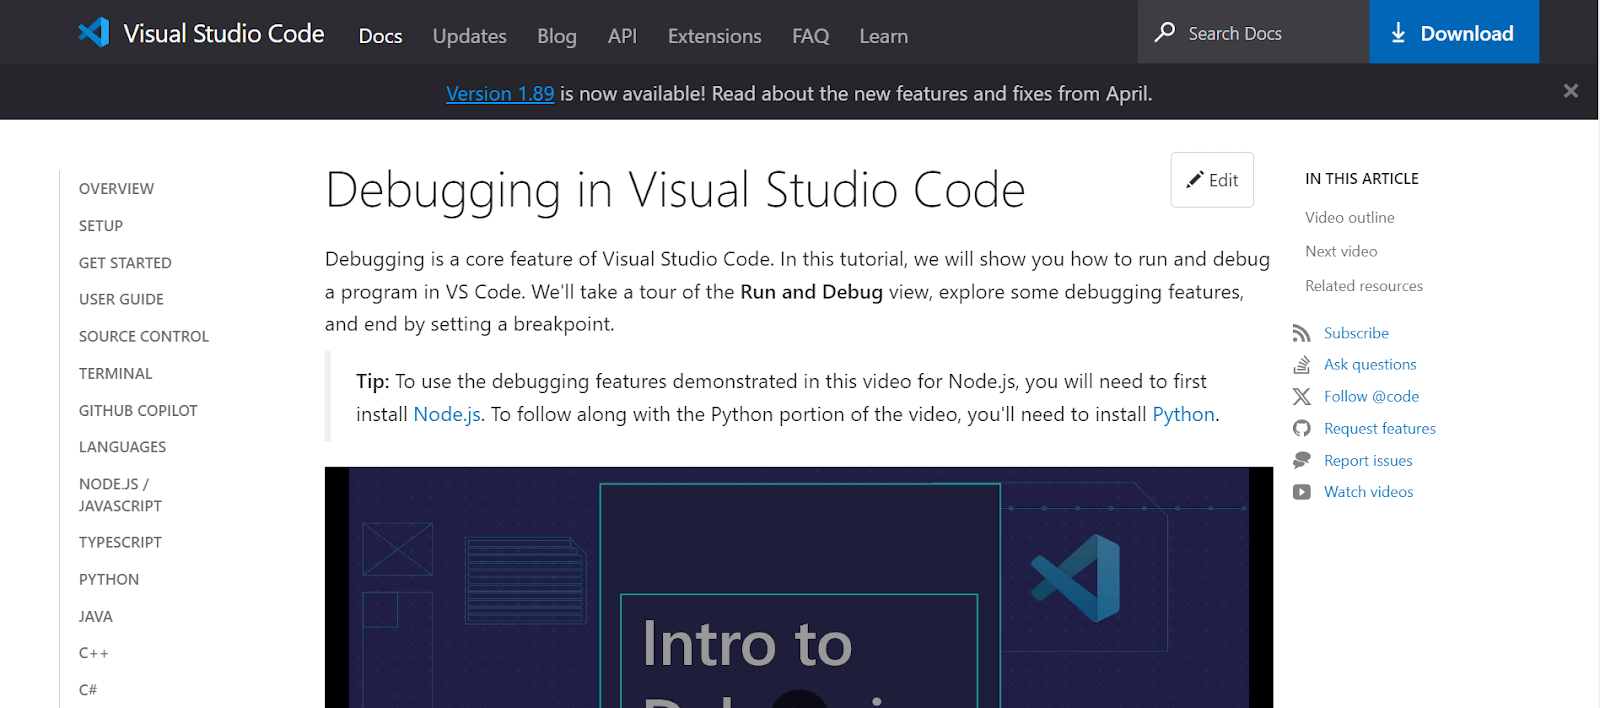The image size is (1600, 708).
Task: Open the Updates menu item
Action: click(469, 36)
